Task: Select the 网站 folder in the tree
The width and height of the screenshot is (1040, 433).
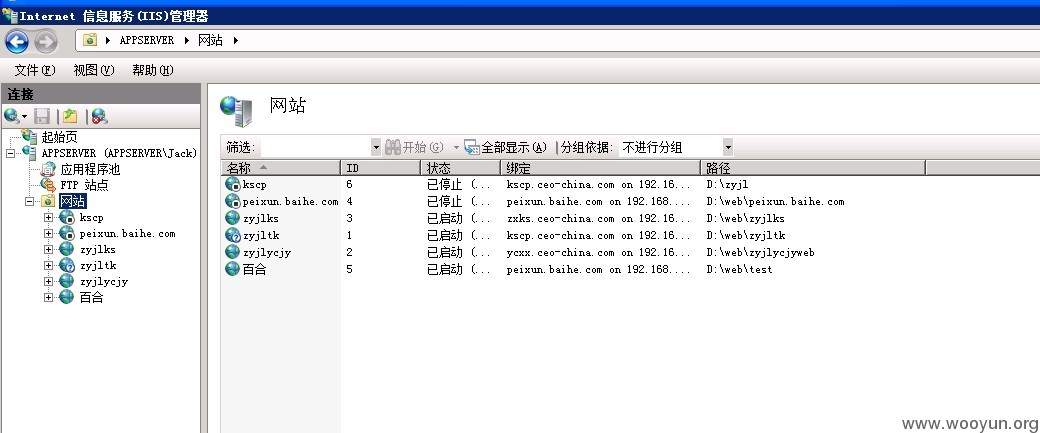Action: click(x=73, y=201)
